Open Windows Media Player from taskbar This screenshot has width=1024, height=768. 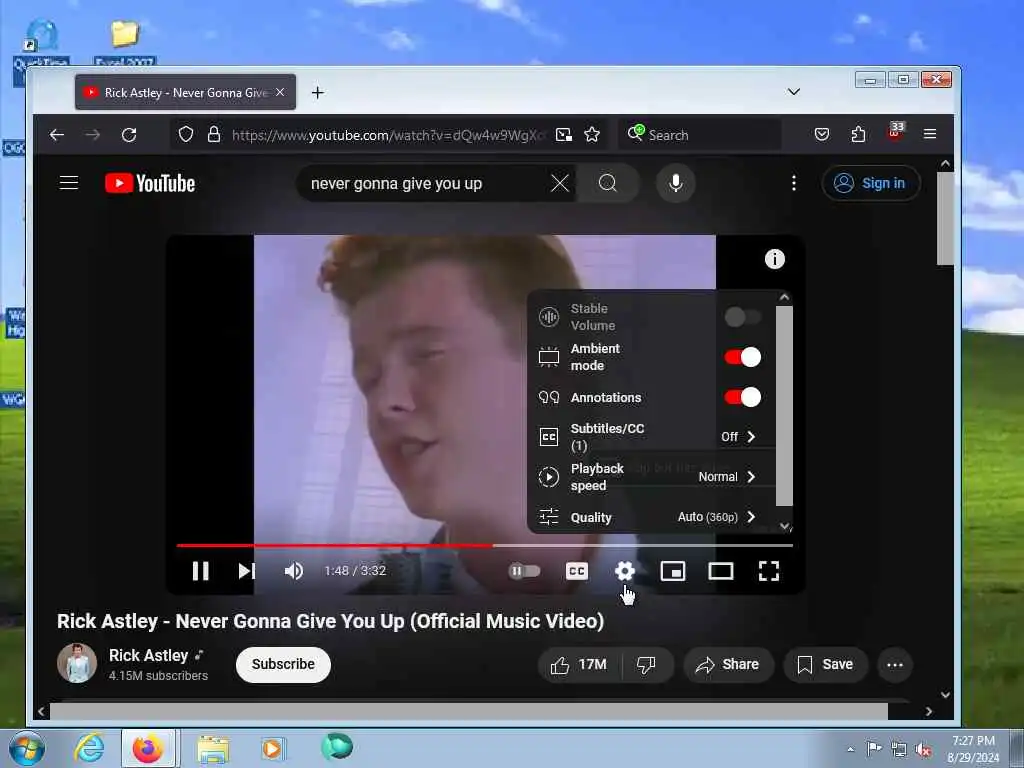(x=272, y=749)
